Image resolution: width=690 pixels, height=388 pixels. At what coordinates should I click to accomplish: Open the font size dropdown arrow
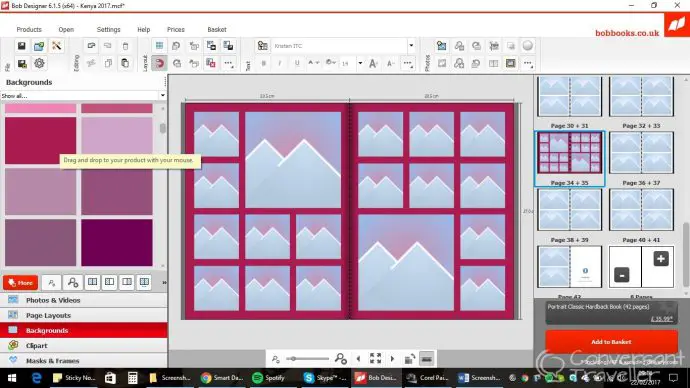point(360,63)
